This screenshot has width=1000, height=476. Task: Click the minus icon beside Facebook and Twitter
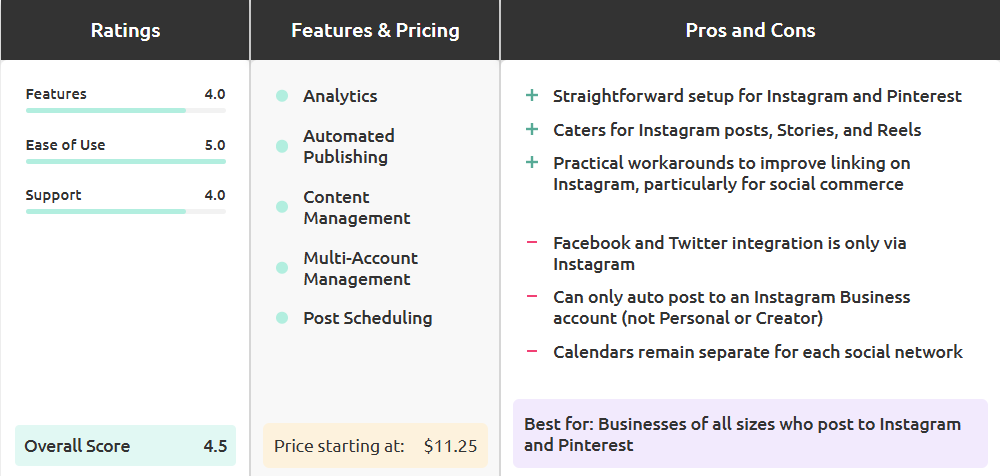coord(532,243)
